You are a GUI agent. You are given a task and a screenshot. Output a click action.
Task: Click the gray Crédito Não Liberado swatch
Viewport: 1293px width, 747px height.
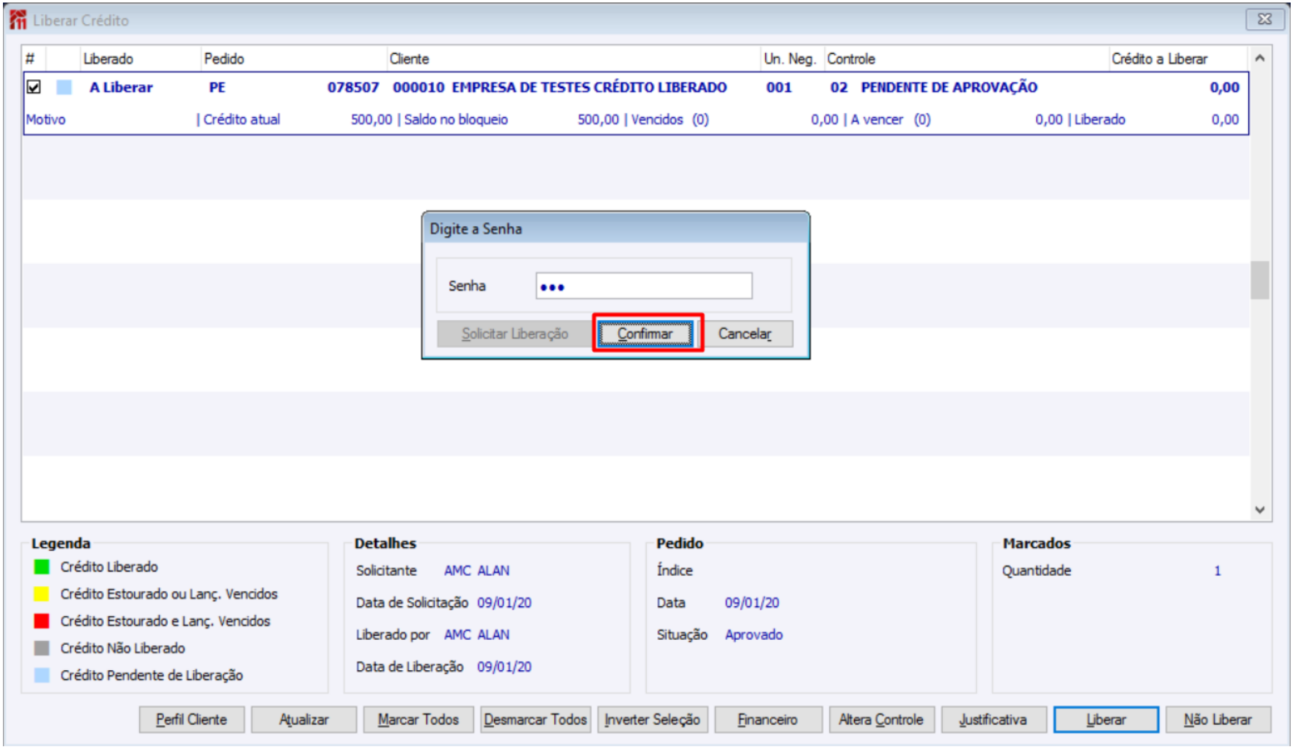[x=41, y=648]
